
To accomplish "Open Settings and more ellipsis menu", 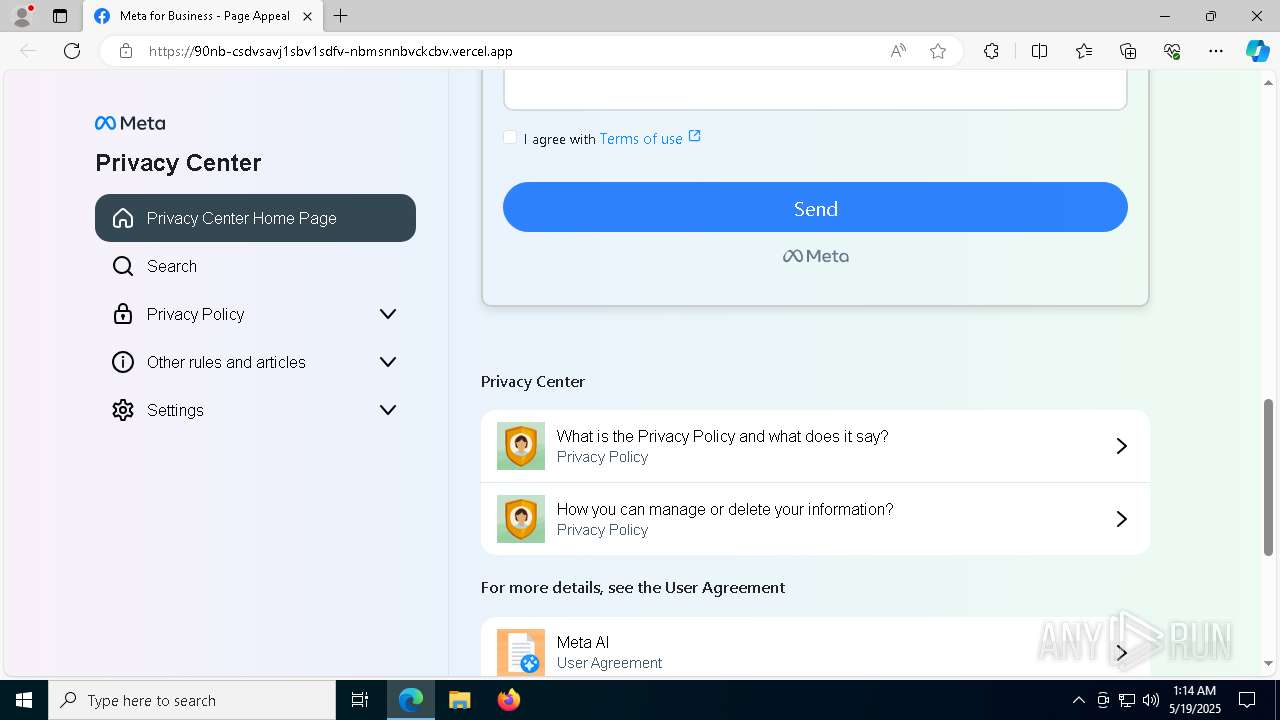I will [1216, 51].
